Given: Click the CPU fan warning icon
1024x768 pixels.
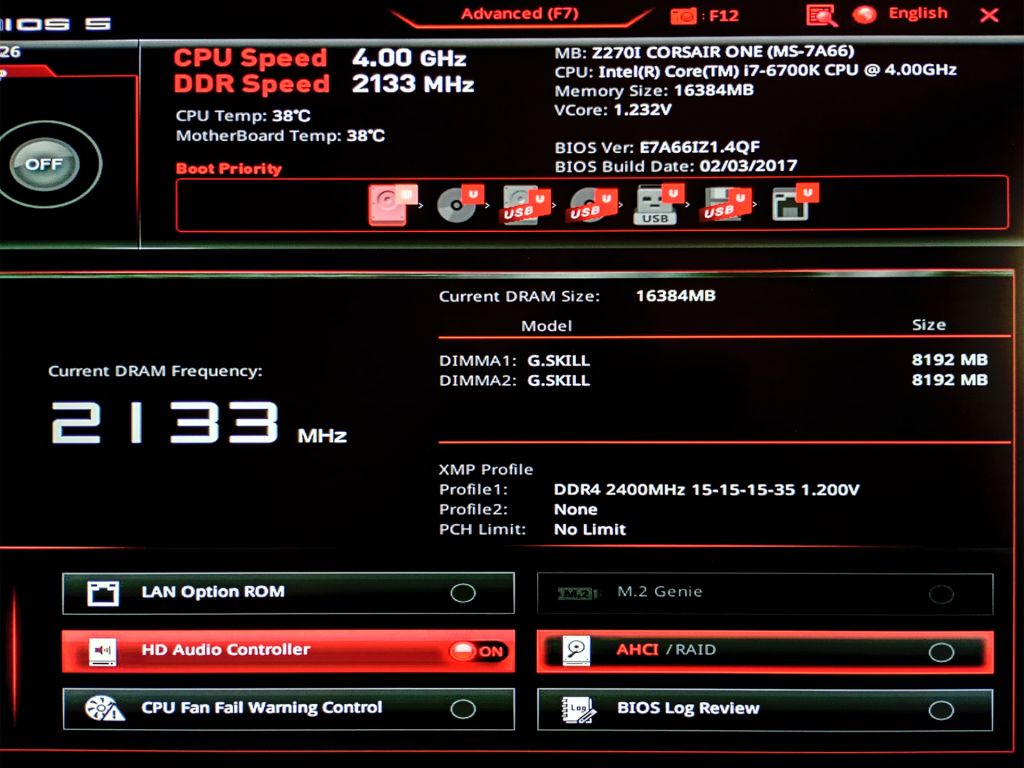Looking at the screenshot, I should point(104,709).
